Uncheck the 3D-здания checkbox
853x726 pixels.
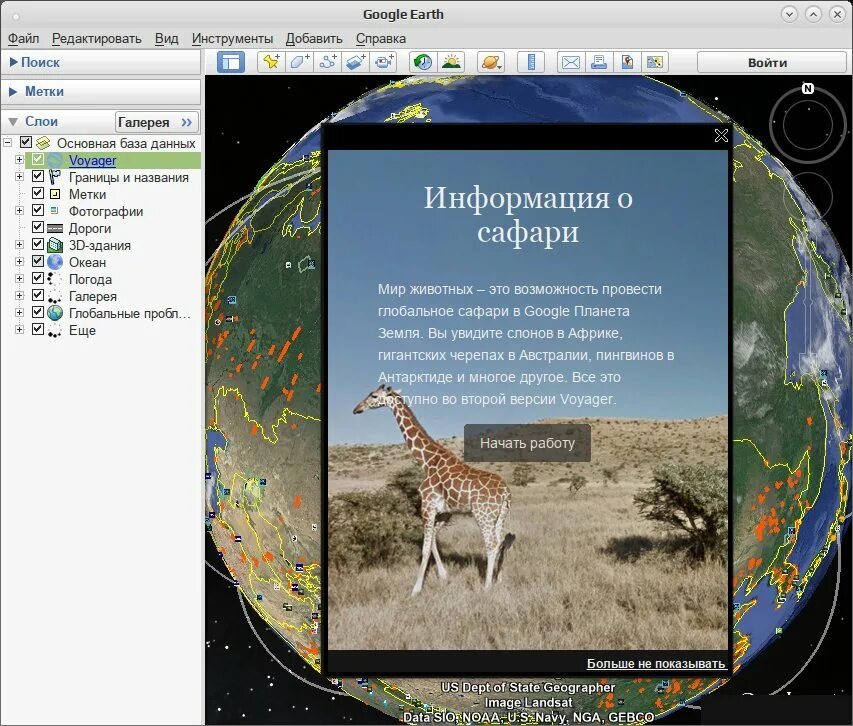[x=38, y=244]
